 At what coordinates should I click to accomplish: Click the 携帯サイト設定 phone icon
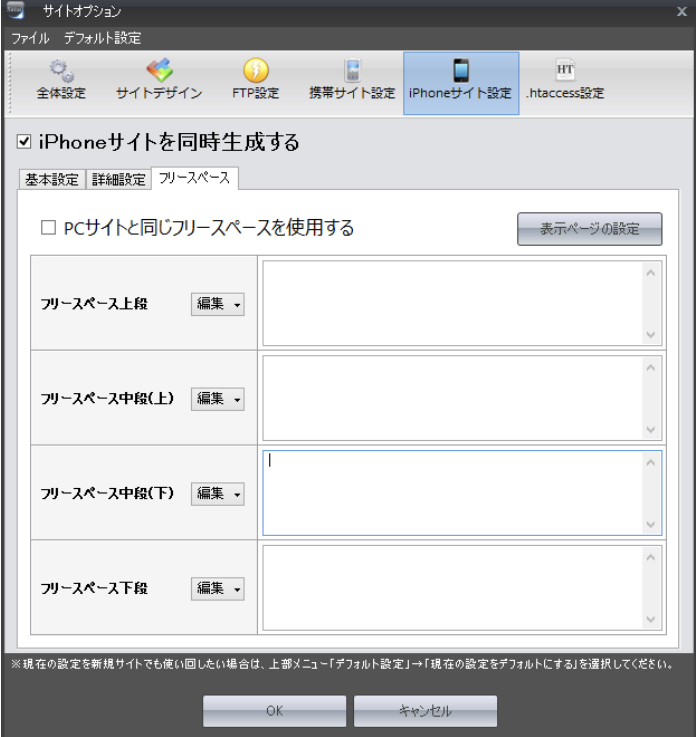point(351,71)
